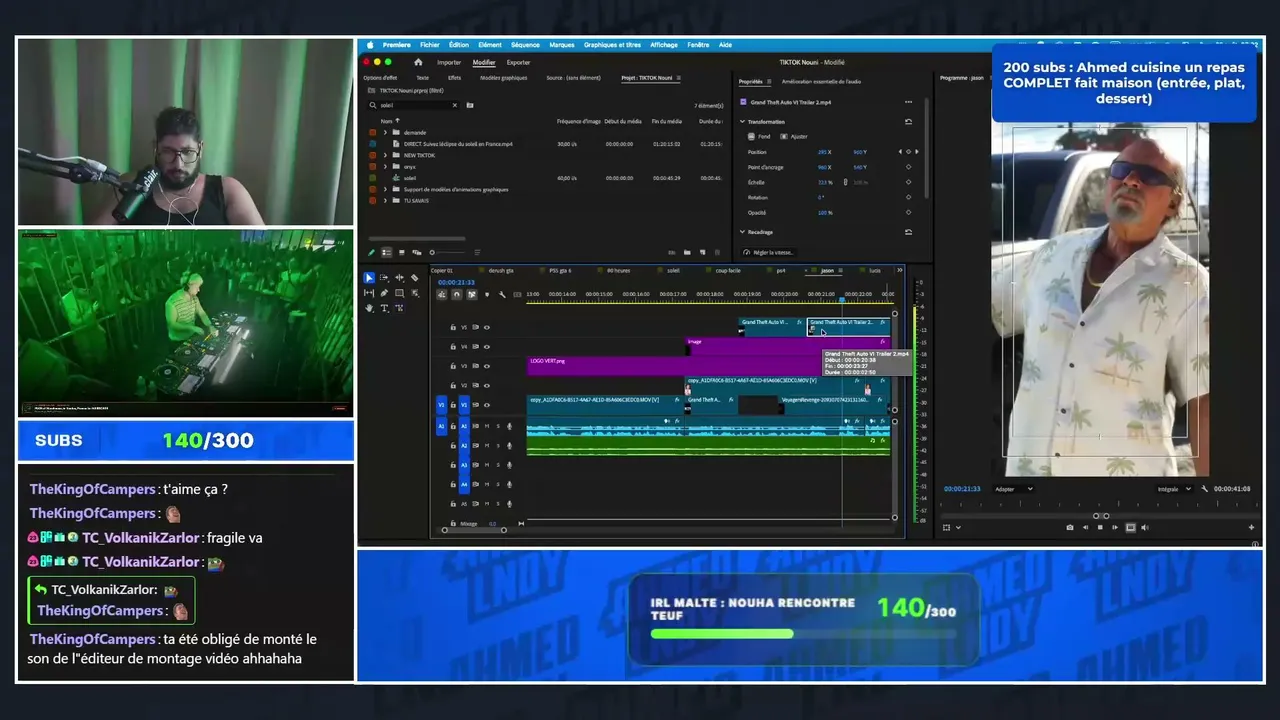Image resolution: width=1280 pixels, height=720 pixels.
Task: Open the Amélioration essentielle de l'audio tab
Action: pos(821,82)
